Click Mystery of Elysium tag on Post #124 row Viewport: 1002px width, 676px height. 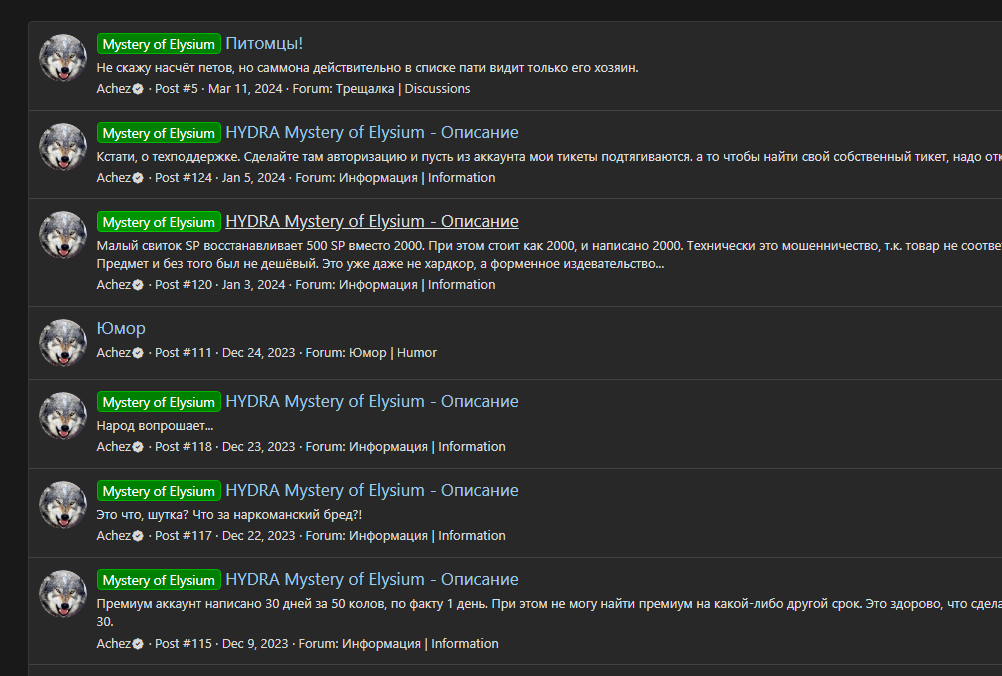[x=158, y=134]
